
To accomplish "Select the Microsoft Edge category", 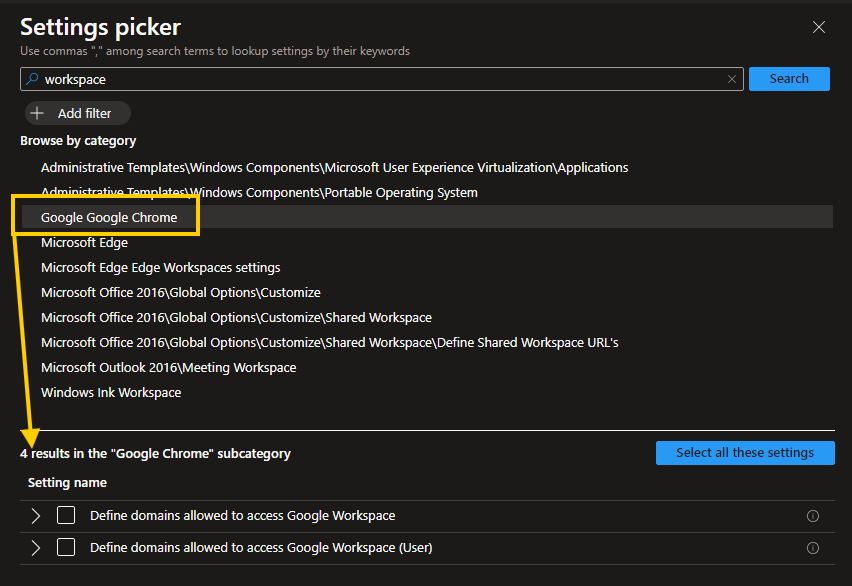I will pyautogui.click(x=84, y=243).
